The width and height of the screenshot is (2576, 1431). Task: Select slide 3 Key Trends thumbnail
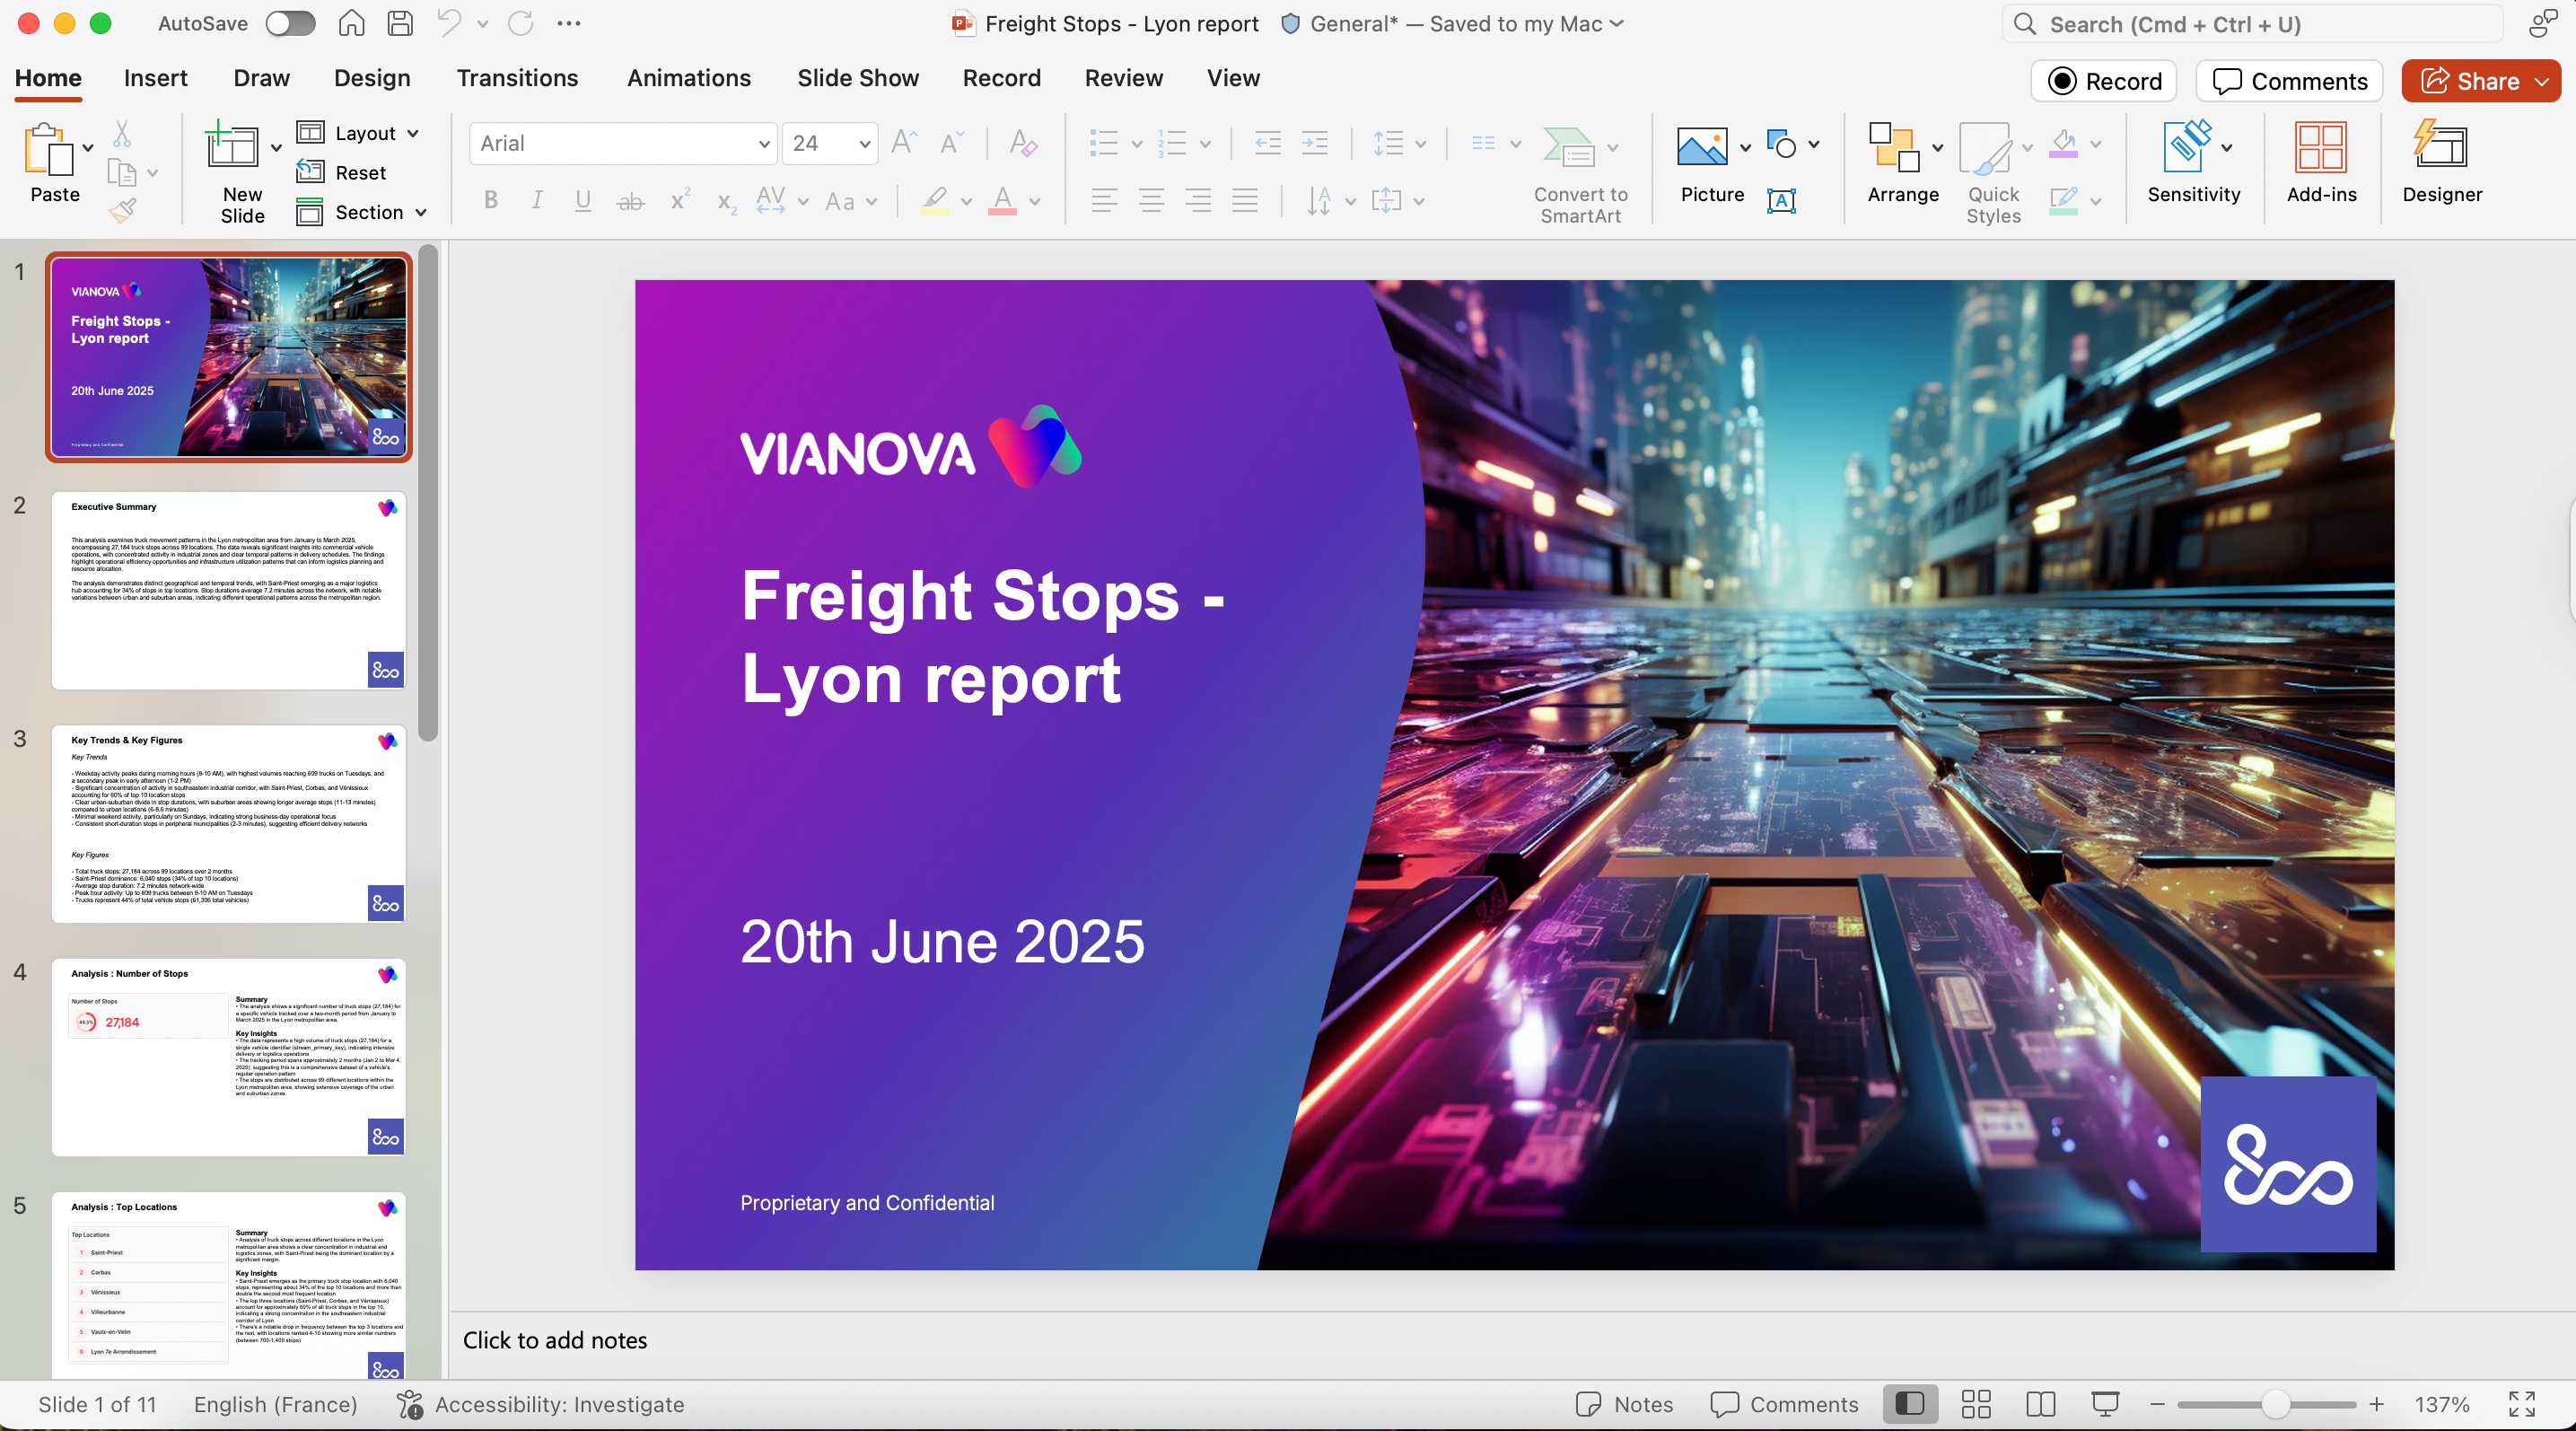point(228,823)
